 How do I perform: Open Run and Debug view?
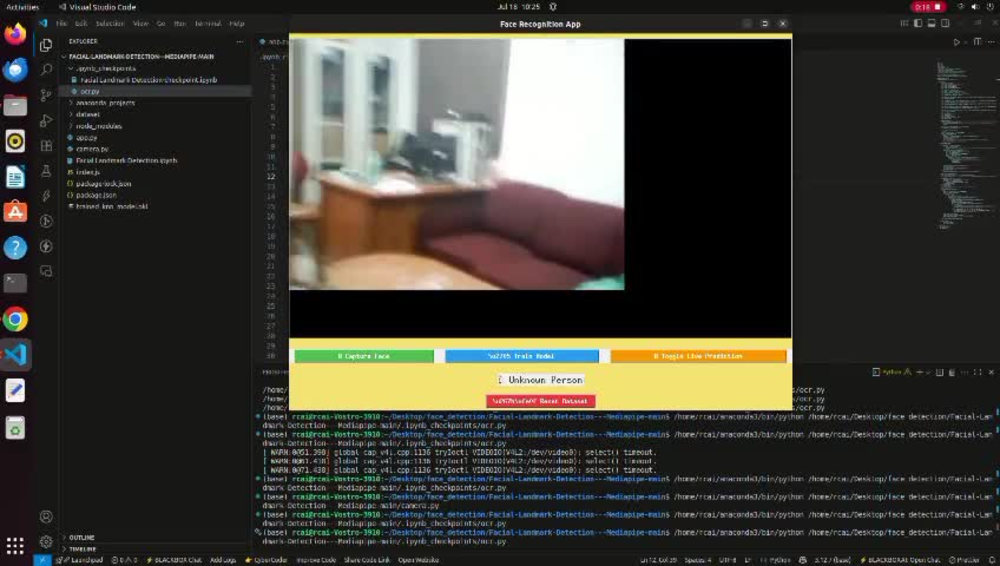point(46,120)
